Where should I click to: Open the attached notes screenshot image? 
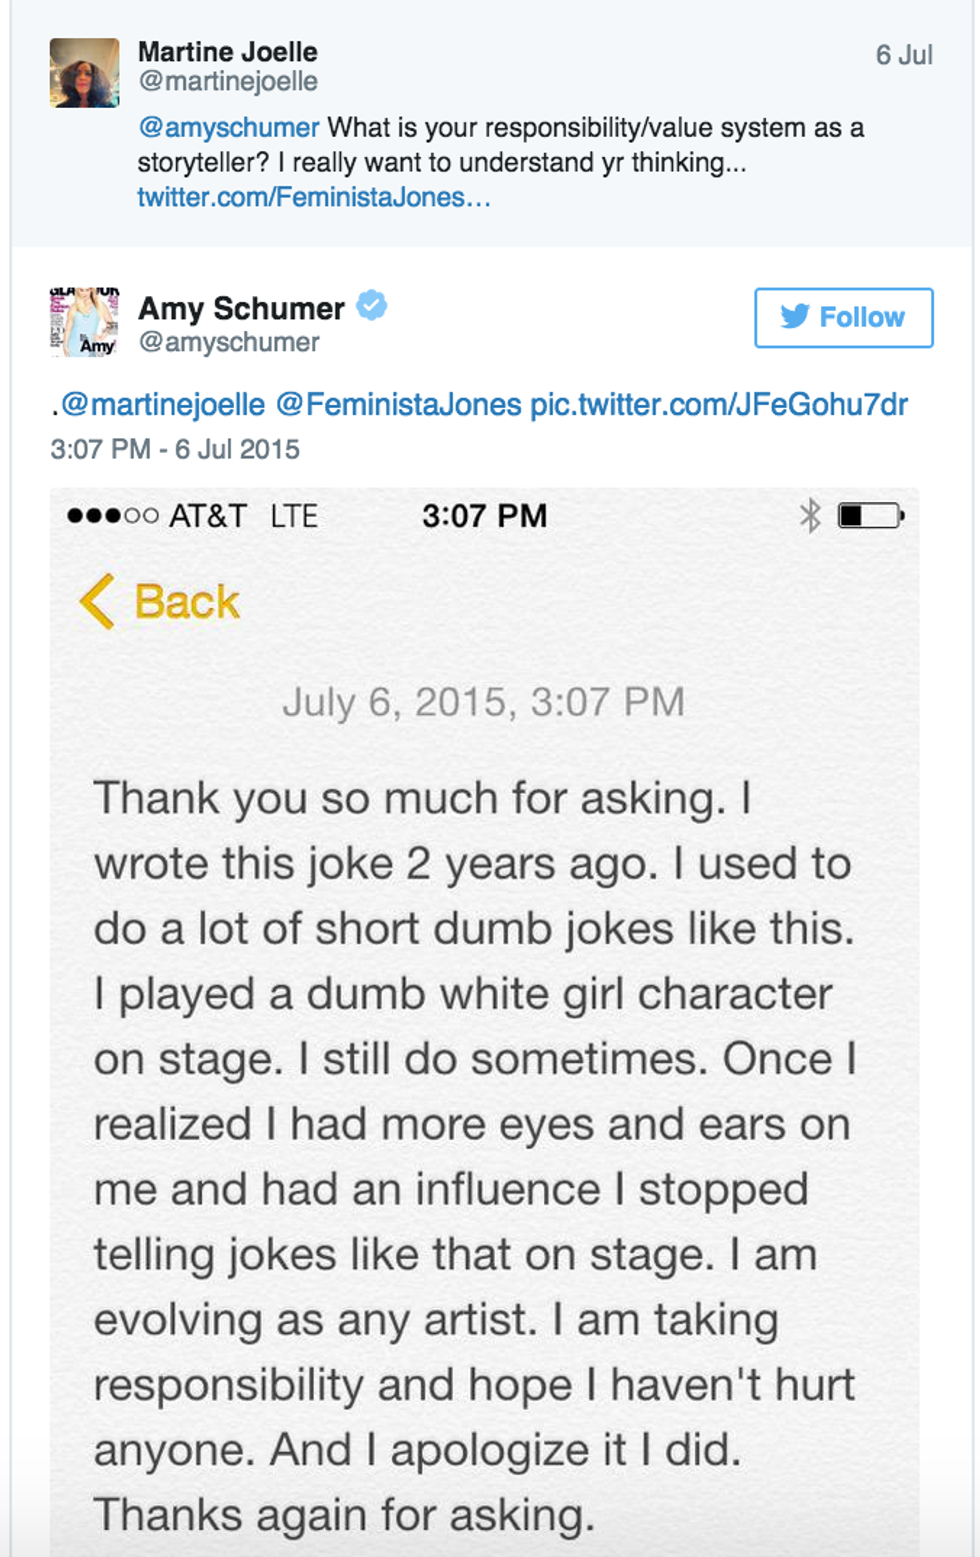pyautogui.click(x=485, y=1020)
